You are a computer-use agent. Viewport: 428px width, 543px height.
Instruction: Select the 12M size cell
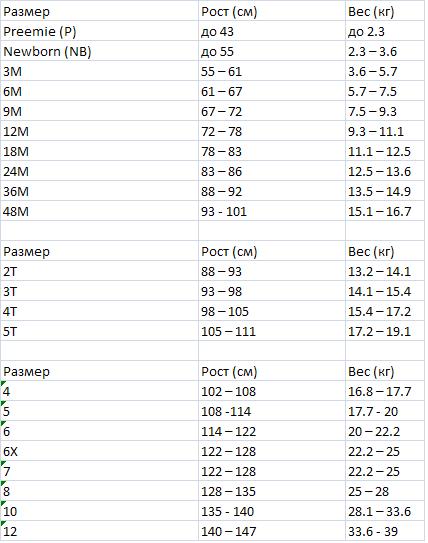point(99,131)
